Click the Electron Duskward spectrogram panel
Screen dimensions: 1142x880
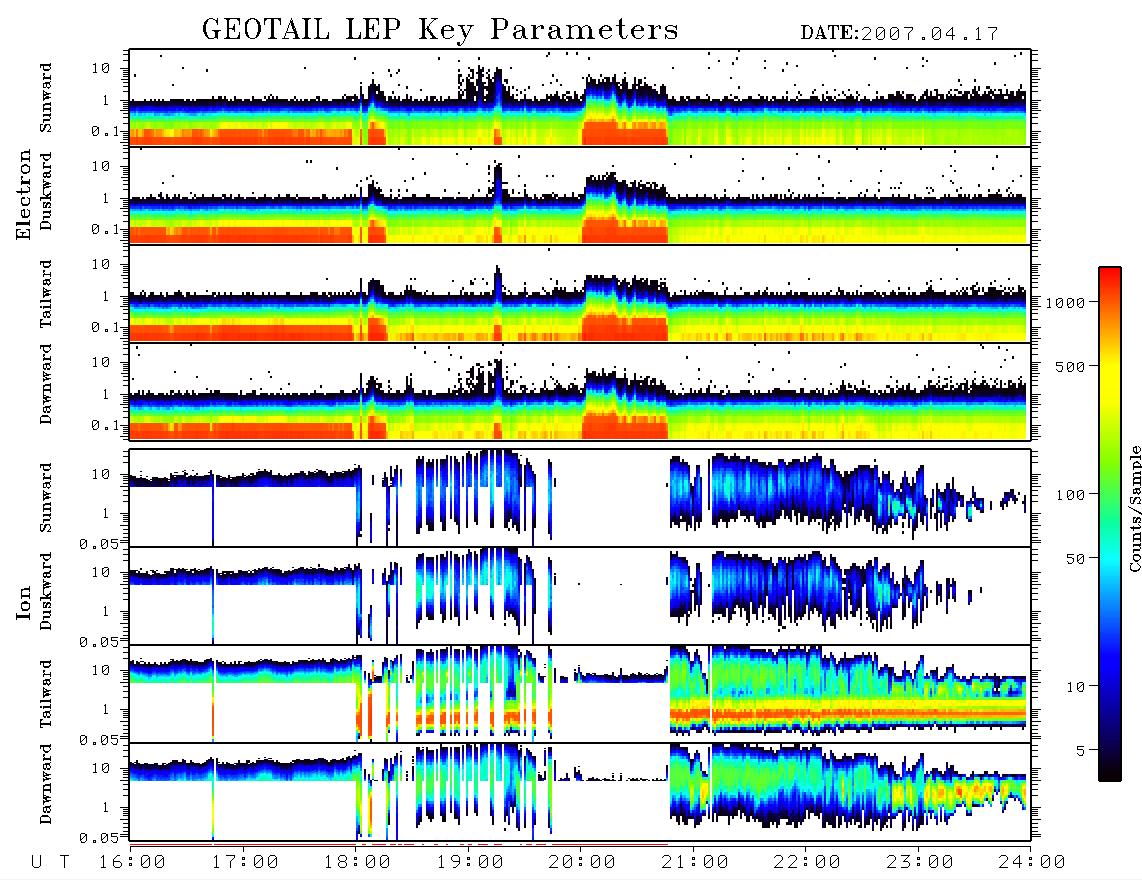(580, 195)
